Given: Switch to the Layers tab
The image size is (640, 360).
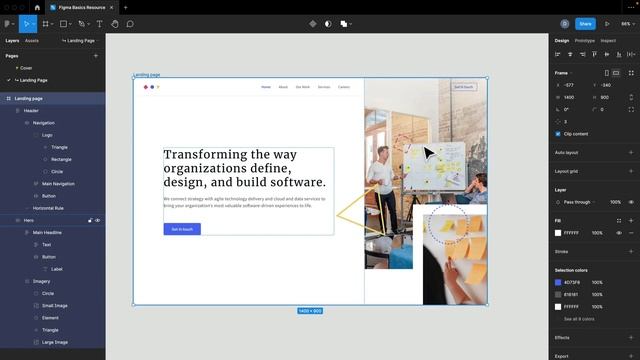Looking at the screenshot, I should 12,41.
